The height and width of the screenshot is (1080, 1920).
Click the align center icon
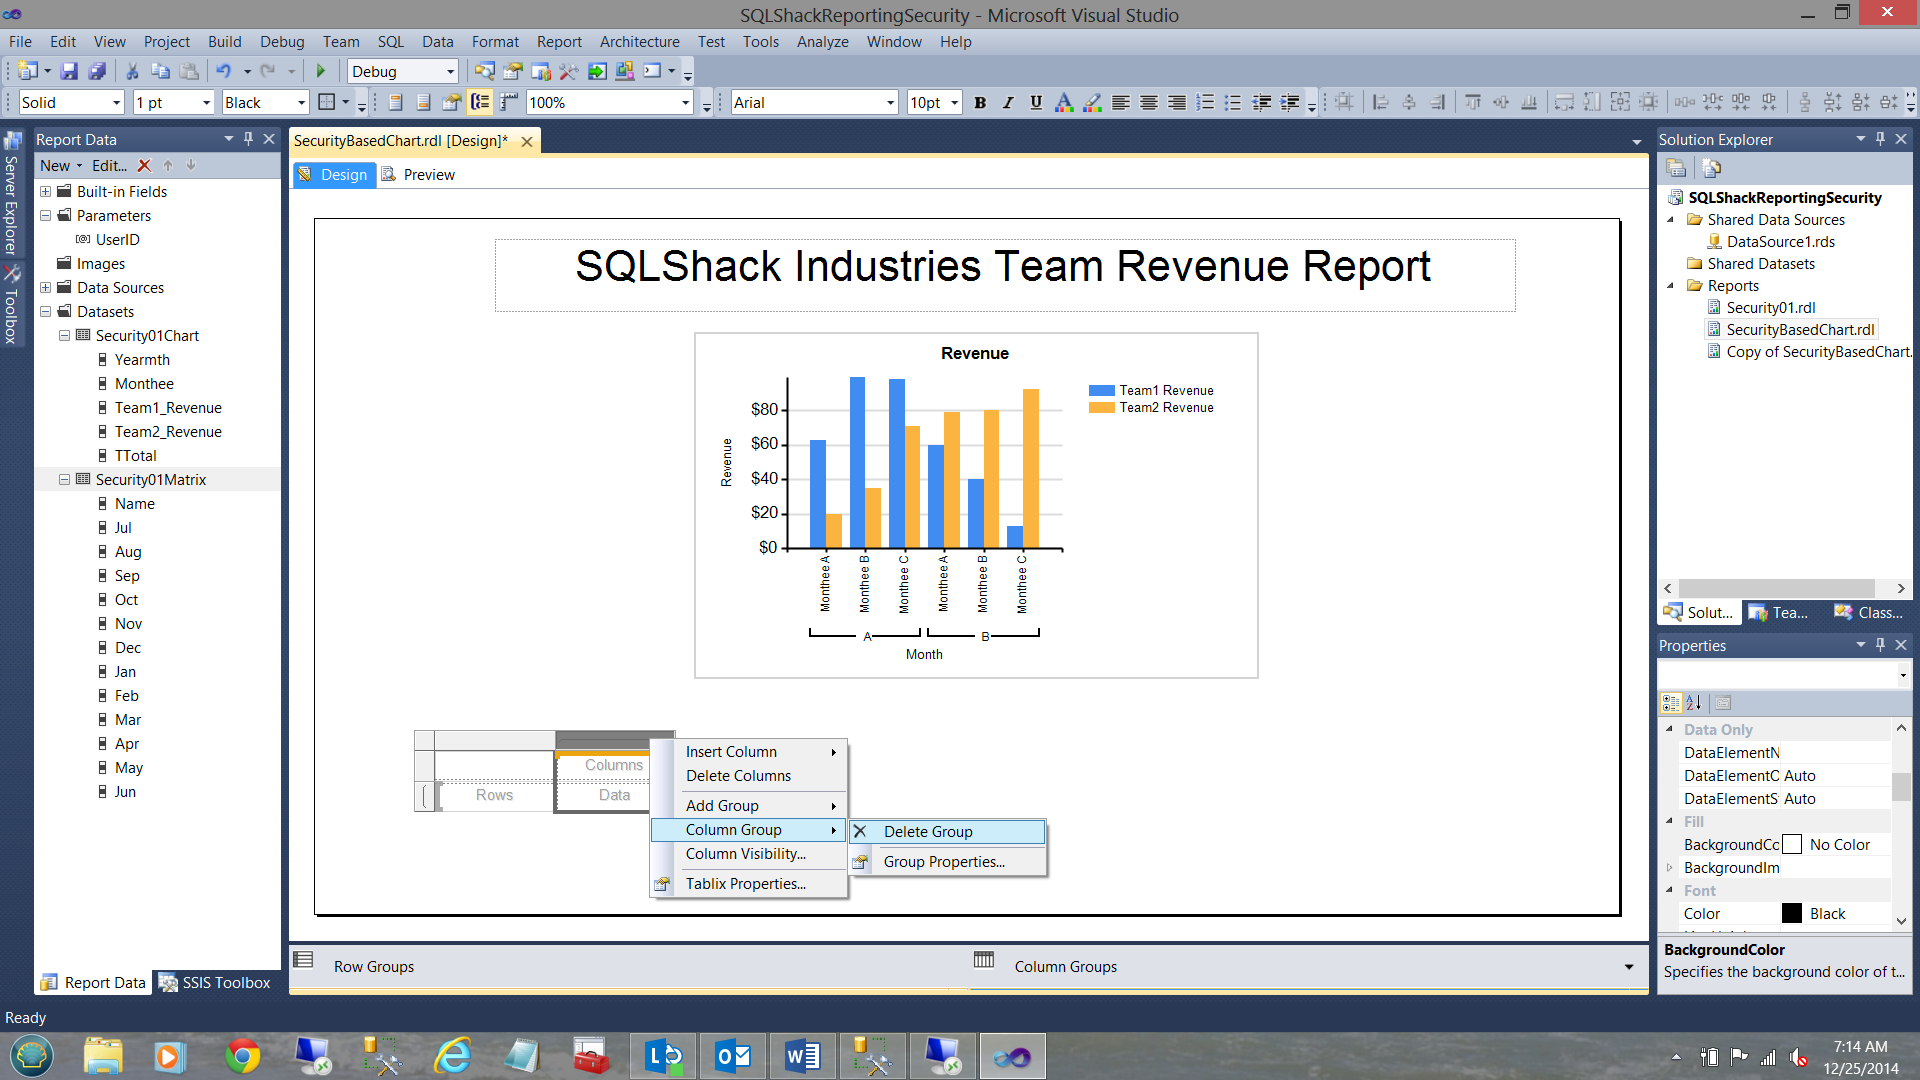pos(1149,102)
